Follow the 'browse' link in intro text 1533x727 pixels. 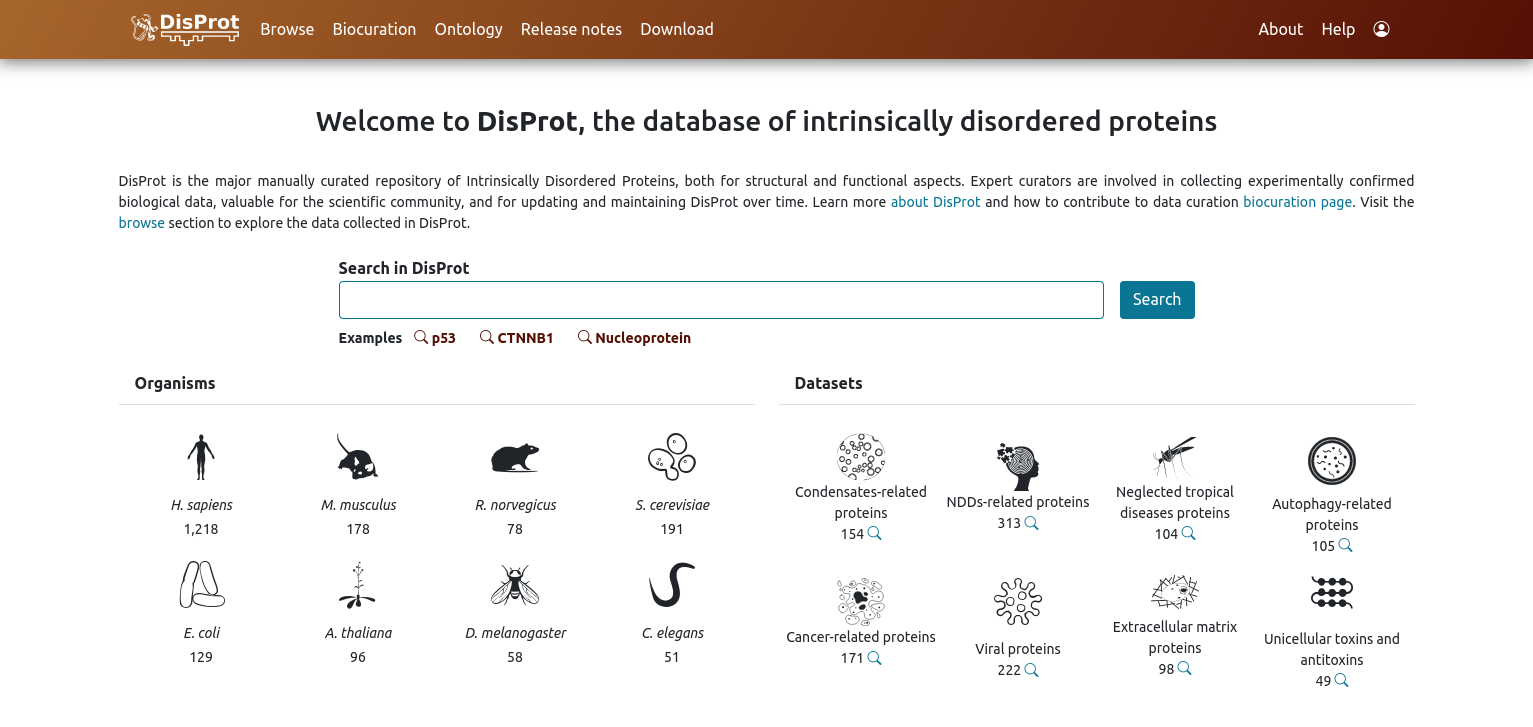142,223
